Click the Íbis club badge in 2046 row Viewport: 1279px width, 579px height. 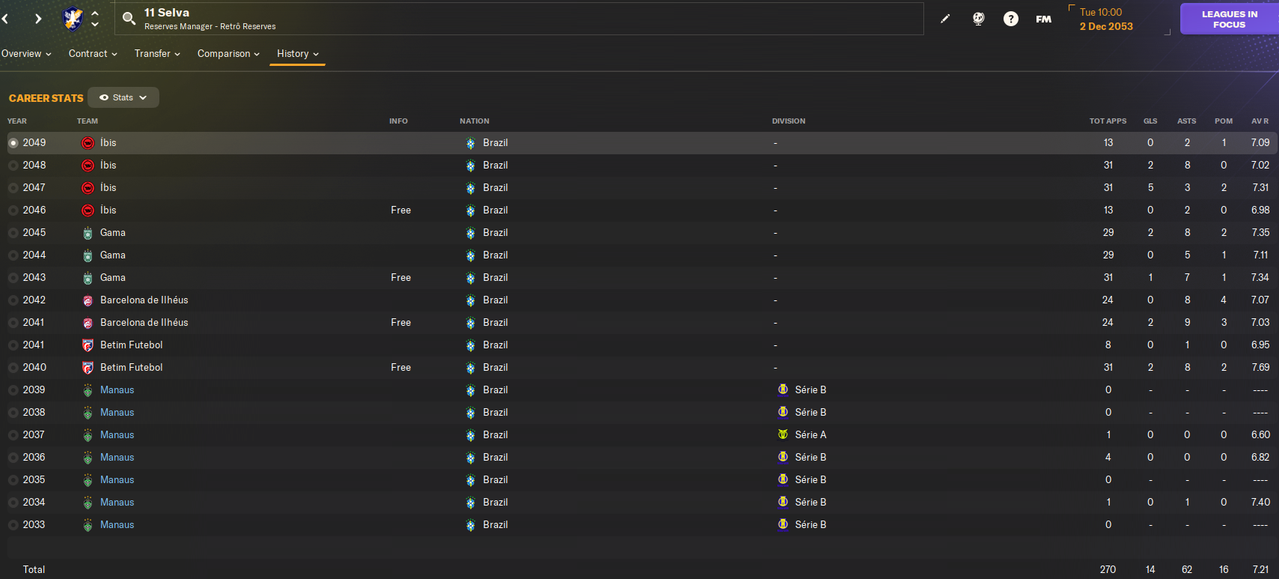pos(88,210)
